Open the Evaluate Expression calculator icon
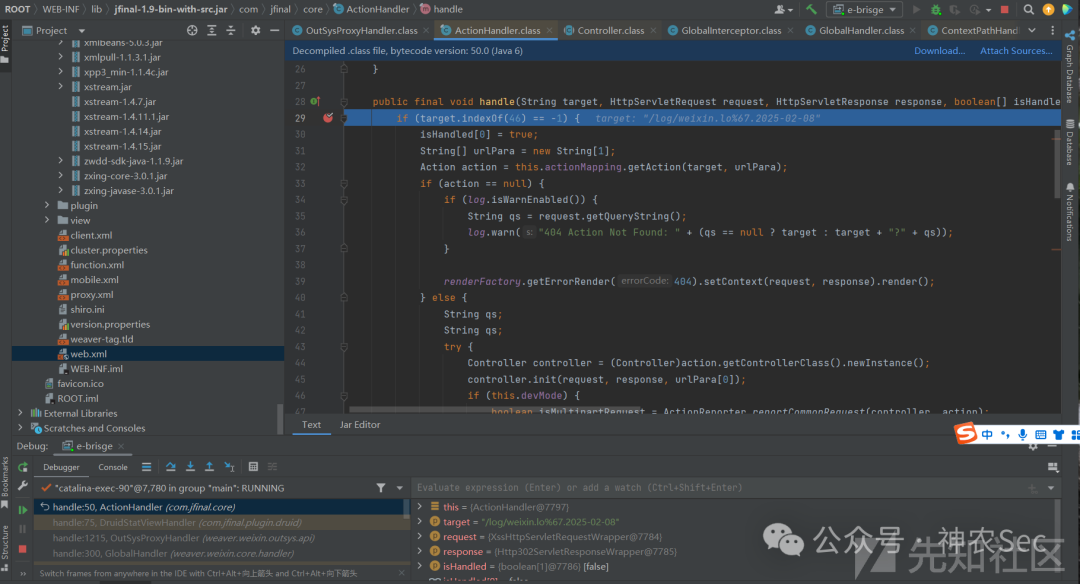Viewport: 1080px width, 584px height. 253,467
